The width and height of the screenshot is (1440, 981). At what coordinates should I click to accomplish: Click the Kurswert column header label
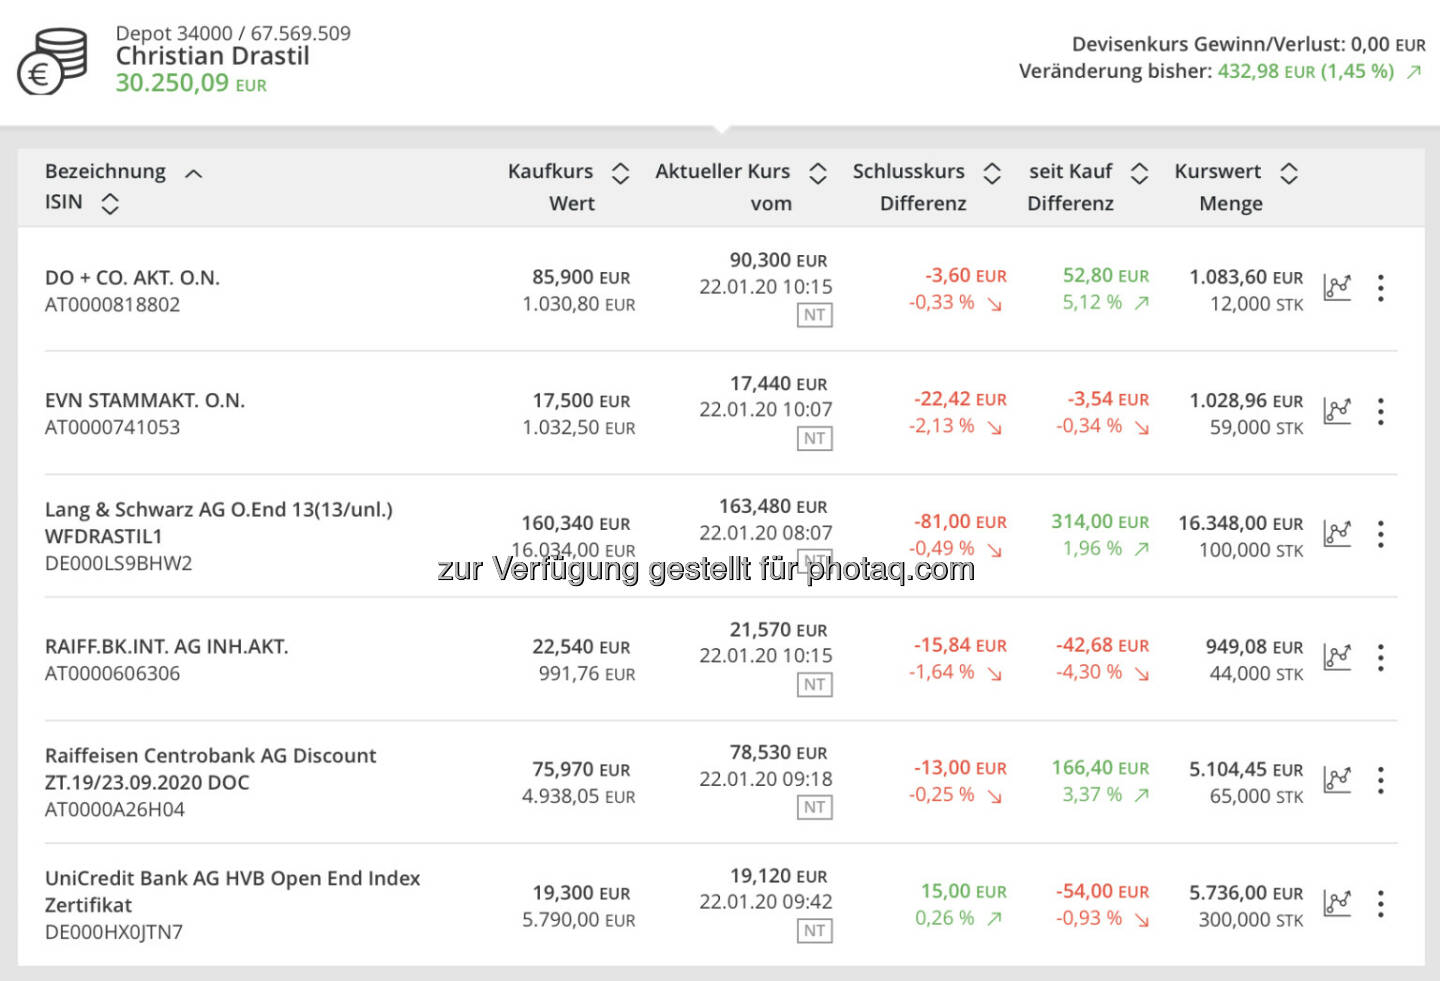1217,171
